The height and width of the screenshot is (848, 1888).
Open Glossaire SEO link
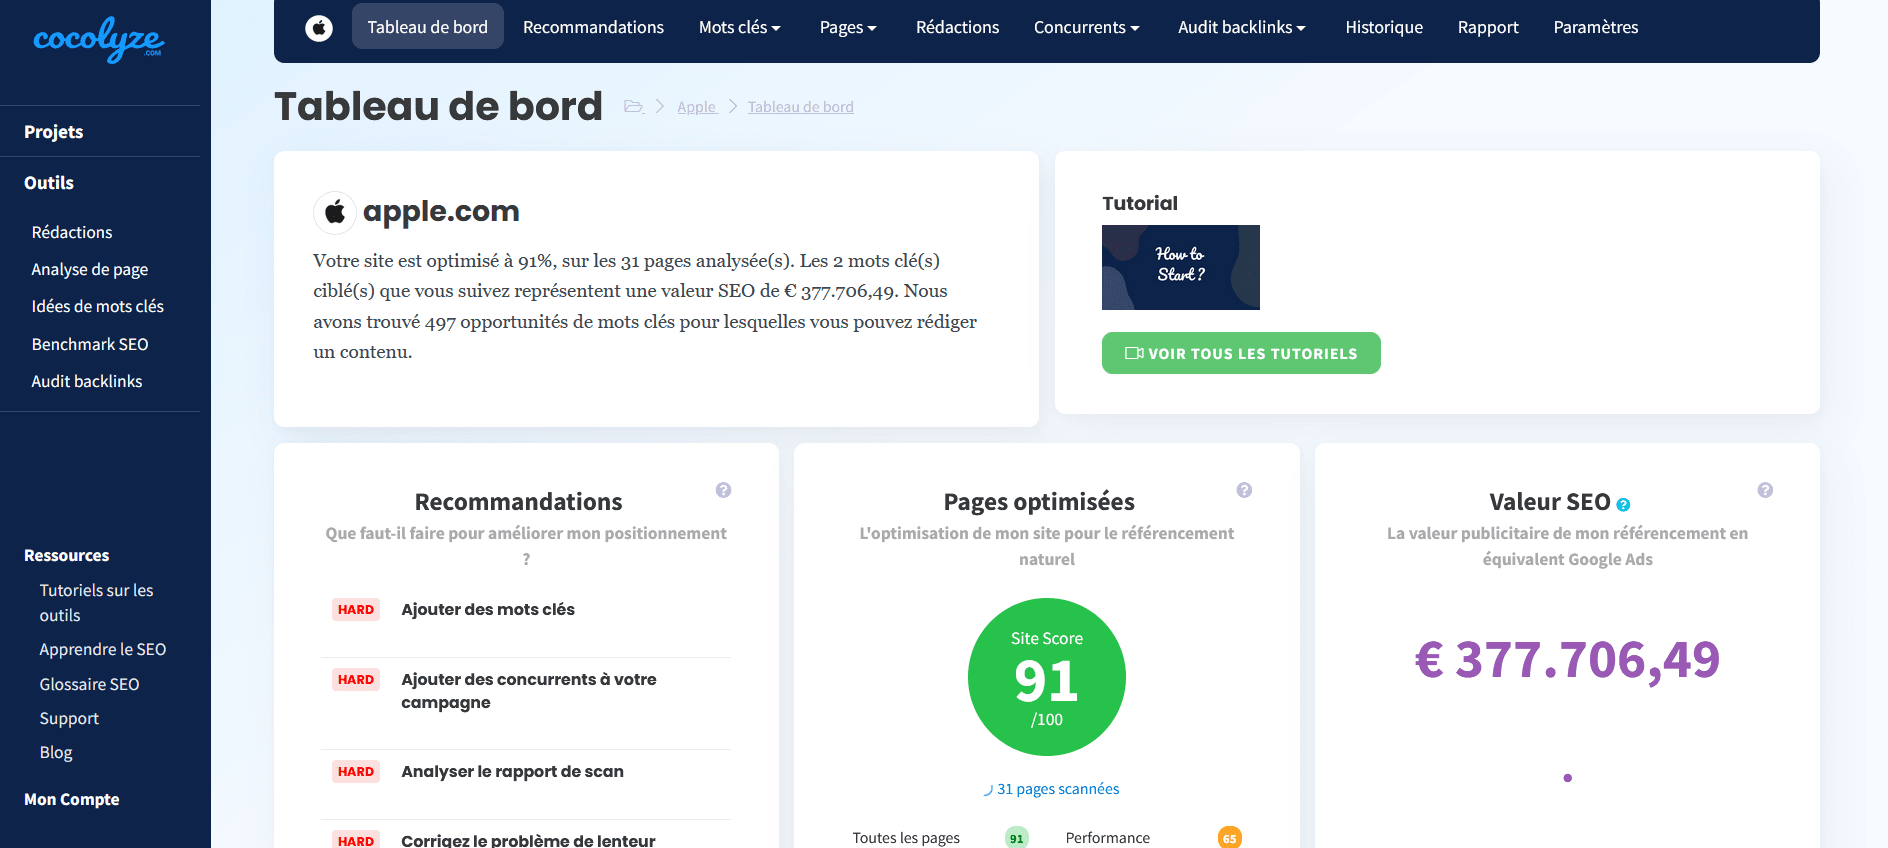coord(90,684)
